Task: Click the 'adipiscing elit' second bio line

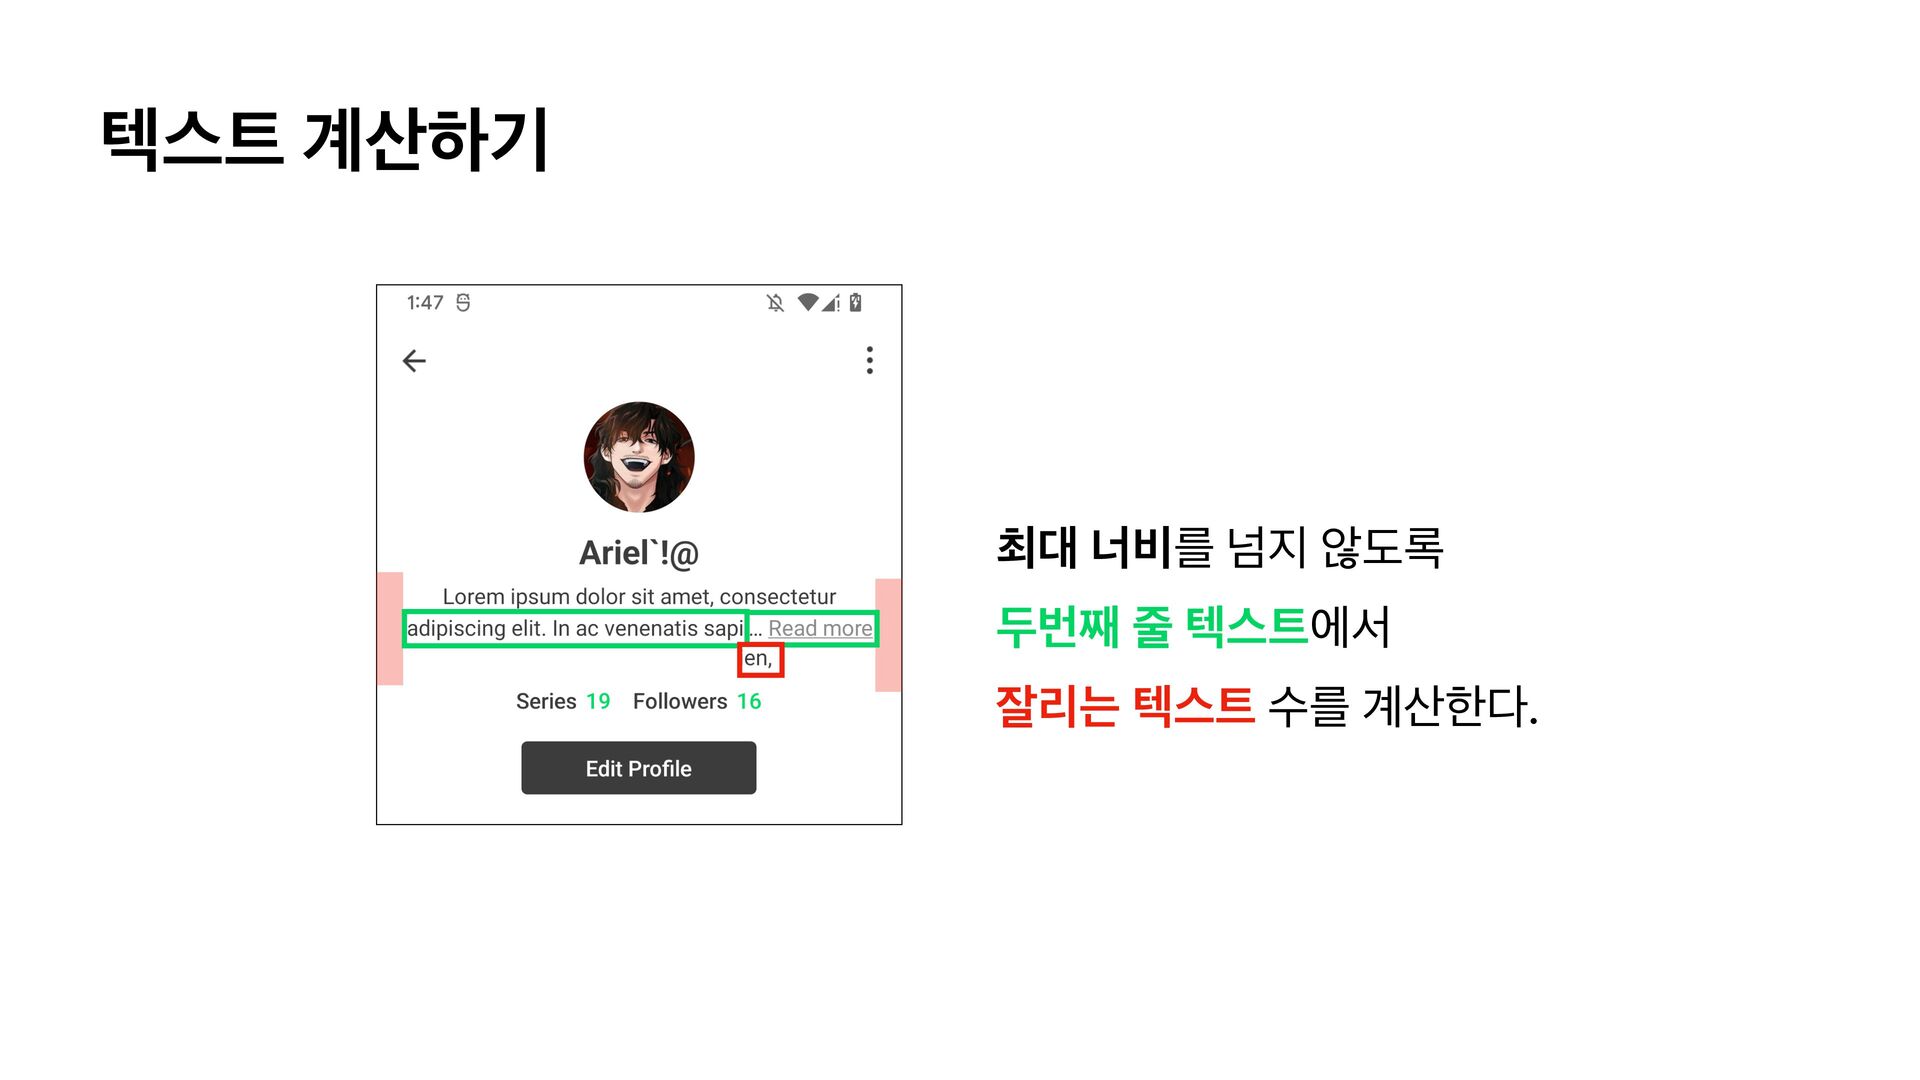Action: tap(576, 629)
